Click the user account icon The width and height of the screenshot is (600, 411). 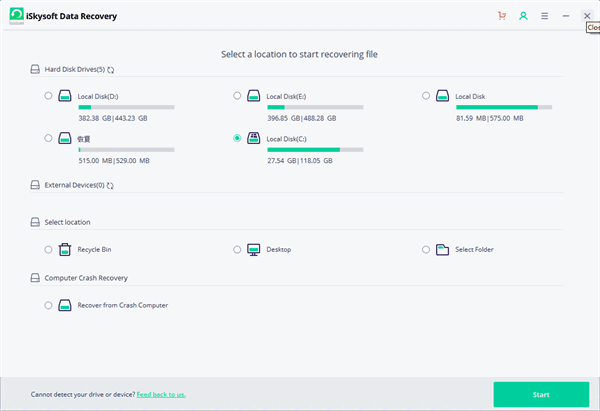pyautogui.click(x=522, y=16)
